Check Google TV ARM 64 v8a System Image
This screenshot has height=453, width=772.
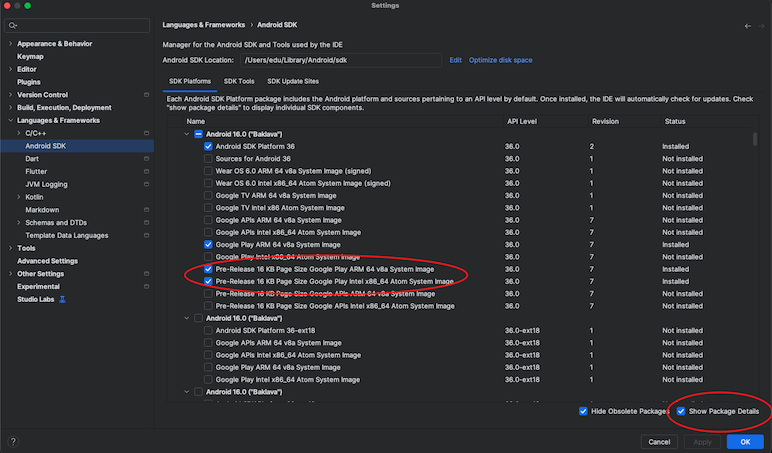point(208,195)
